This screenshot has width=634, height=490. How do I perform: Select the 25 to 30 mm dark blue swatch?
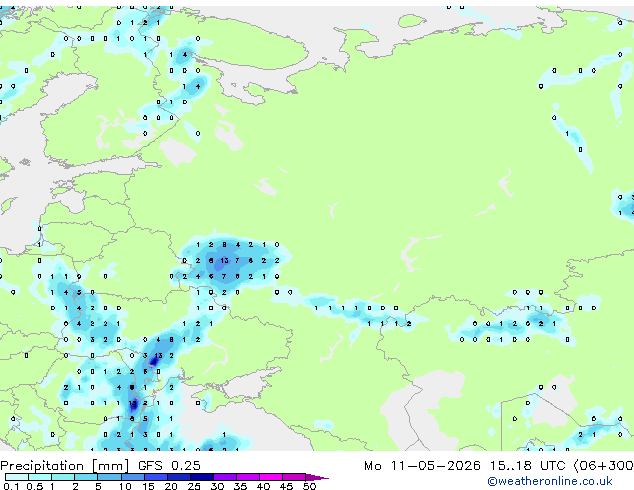pos(201,477)
